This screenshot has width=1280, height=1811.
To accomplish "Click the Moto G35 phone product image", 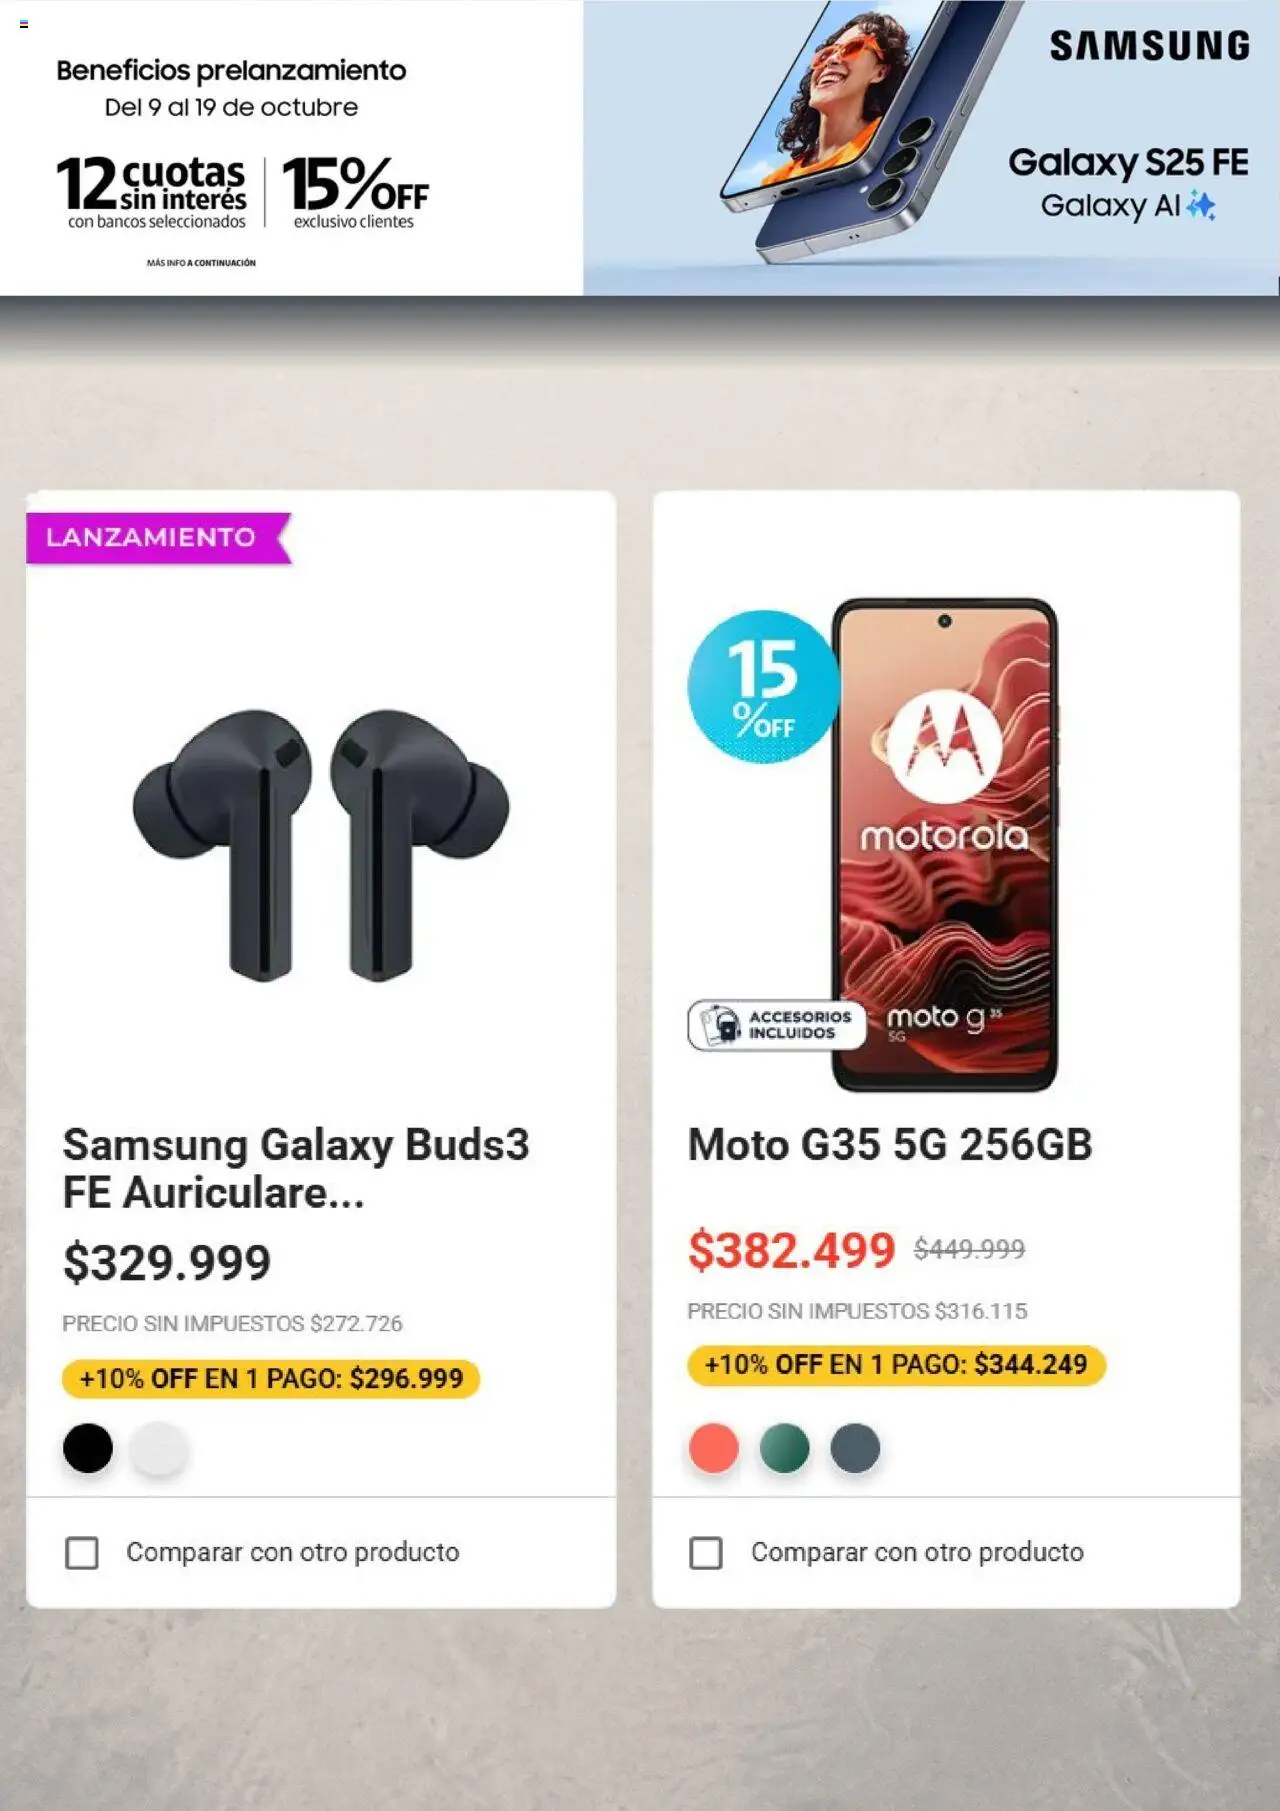I will tap(945, 845).
